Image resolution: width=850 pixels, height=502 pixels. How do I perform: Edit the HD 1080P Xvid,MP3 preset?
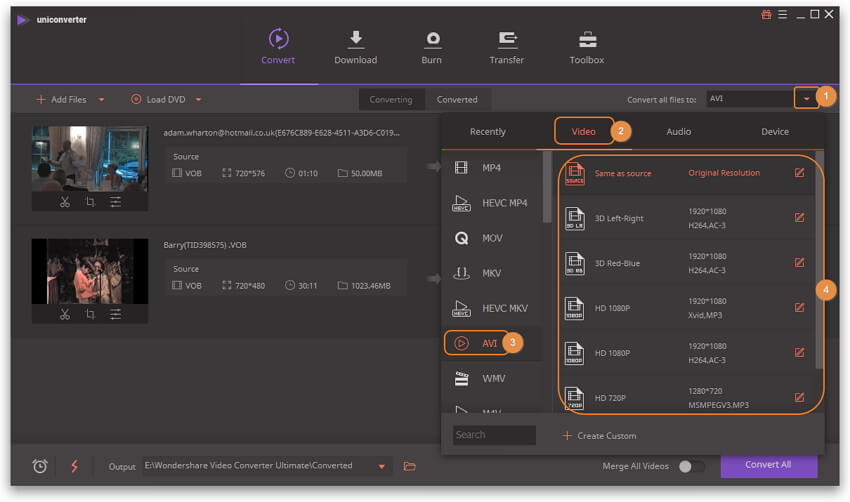coord(799,308)
